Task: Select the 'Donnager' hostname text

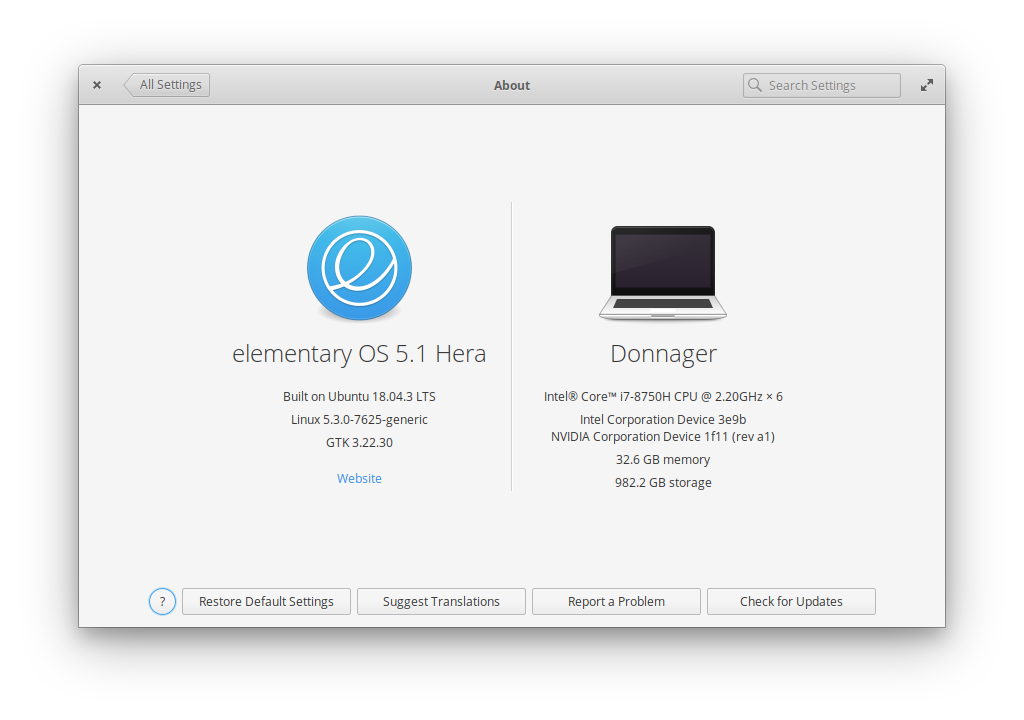Action: [664, 353]
